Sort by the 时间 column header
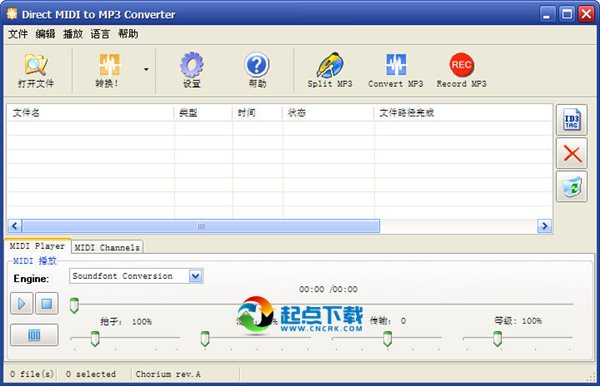This screenshot has height=386, width=600. tap(258, 113)
